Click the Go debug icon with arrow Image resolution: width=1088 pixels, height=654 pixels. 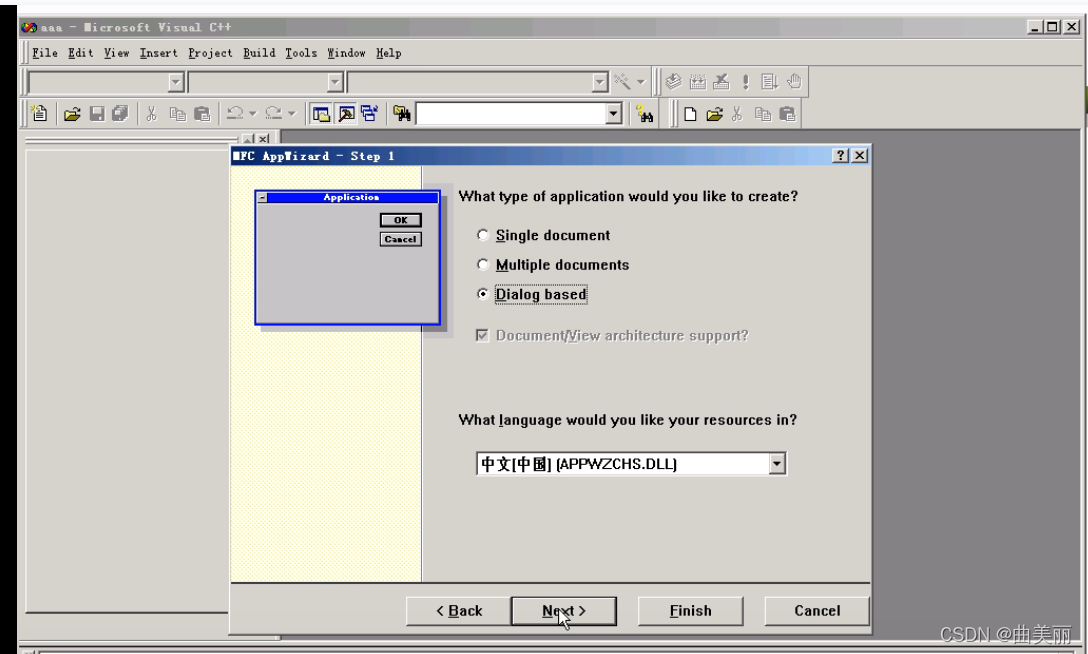coord(769,82)
